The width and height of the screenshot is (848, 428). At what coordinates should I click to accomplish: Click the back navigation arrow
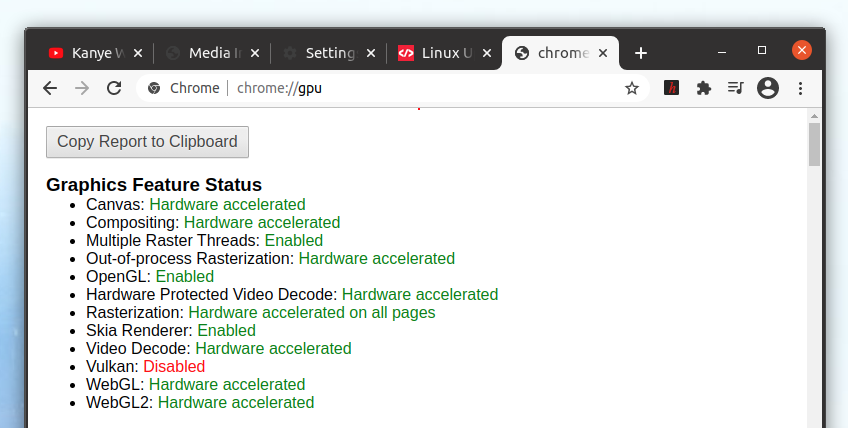coord(50,88)
